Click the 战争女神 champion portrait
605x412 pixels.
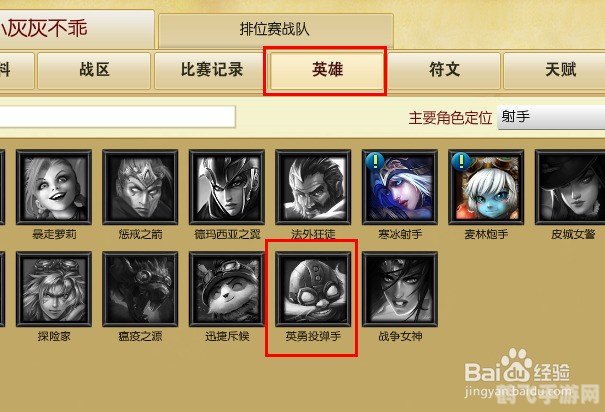click(400, 289)
